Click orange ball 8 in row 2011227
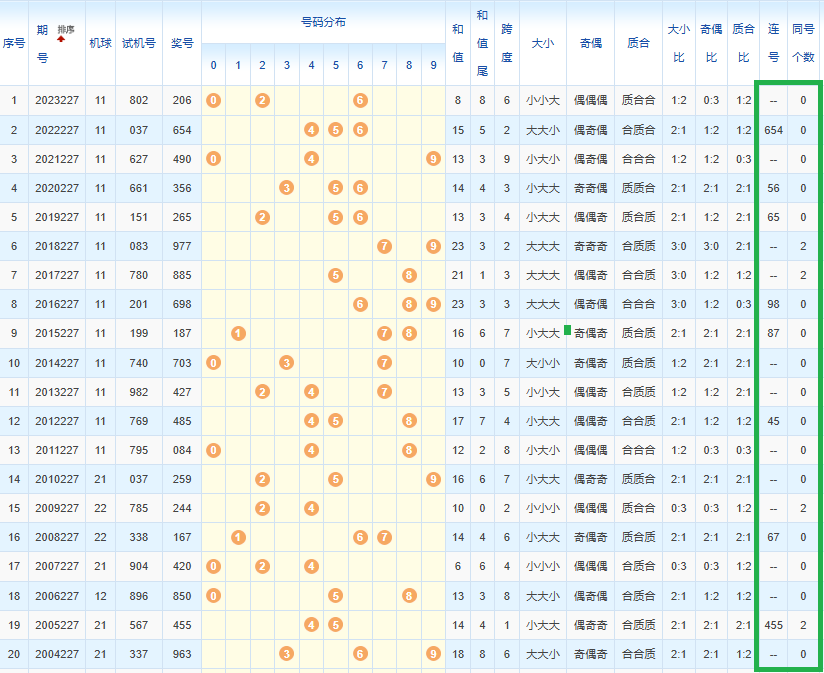The image size is (824, 673). pyautogui.click(x=409, y=450)
